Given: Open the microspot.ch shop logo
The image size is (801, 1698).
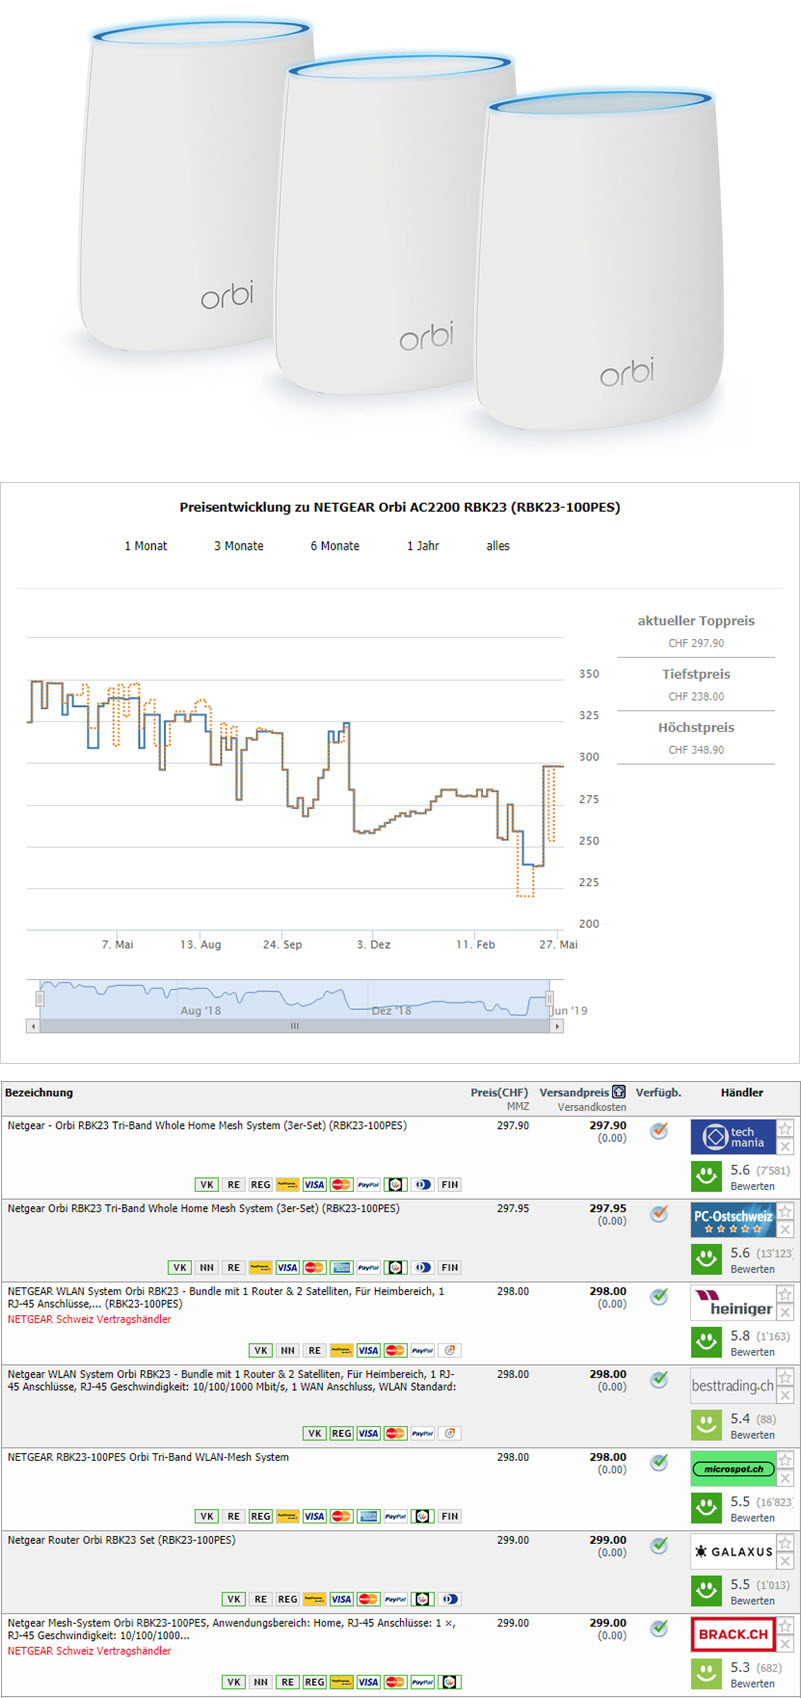Looking at the screenshot, I should point(732,1469).
